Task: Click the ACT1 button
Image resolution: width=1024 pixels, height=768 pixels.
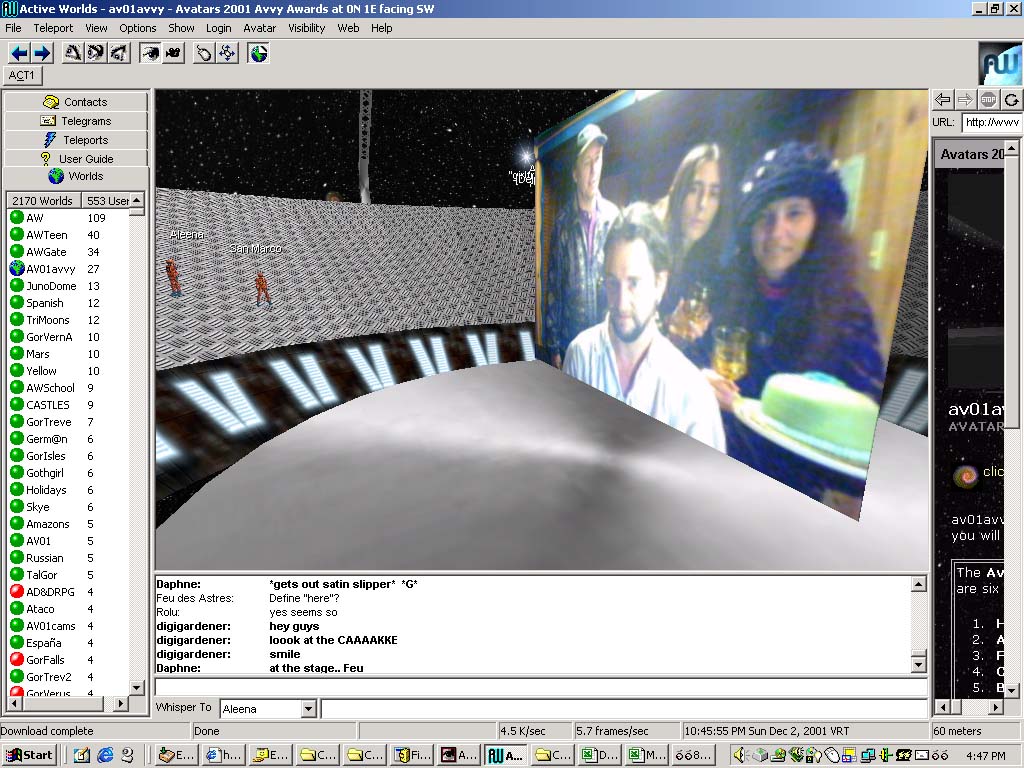Action: [x=22, y=76]
